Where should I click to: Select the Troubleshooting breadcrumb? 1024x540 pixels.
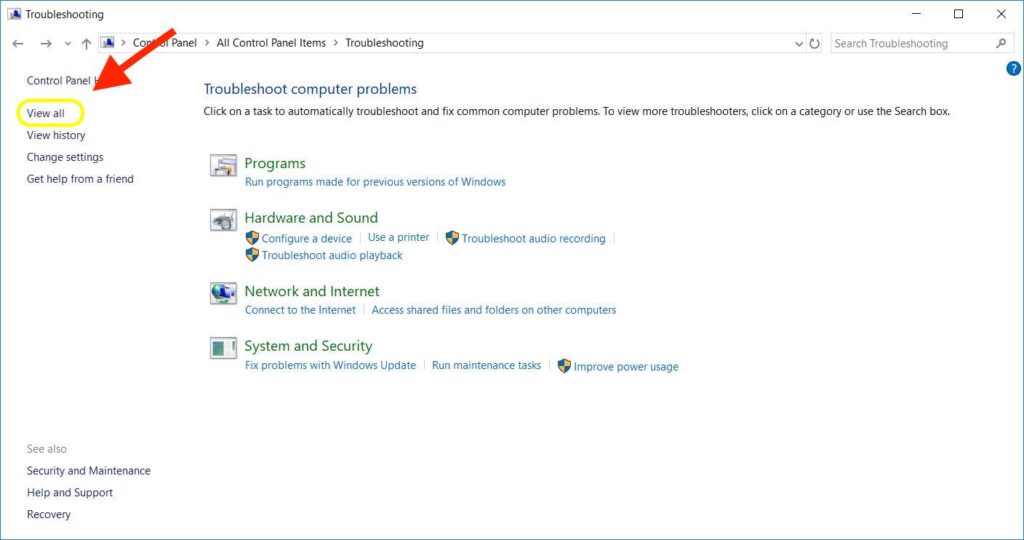coord(384,43)
